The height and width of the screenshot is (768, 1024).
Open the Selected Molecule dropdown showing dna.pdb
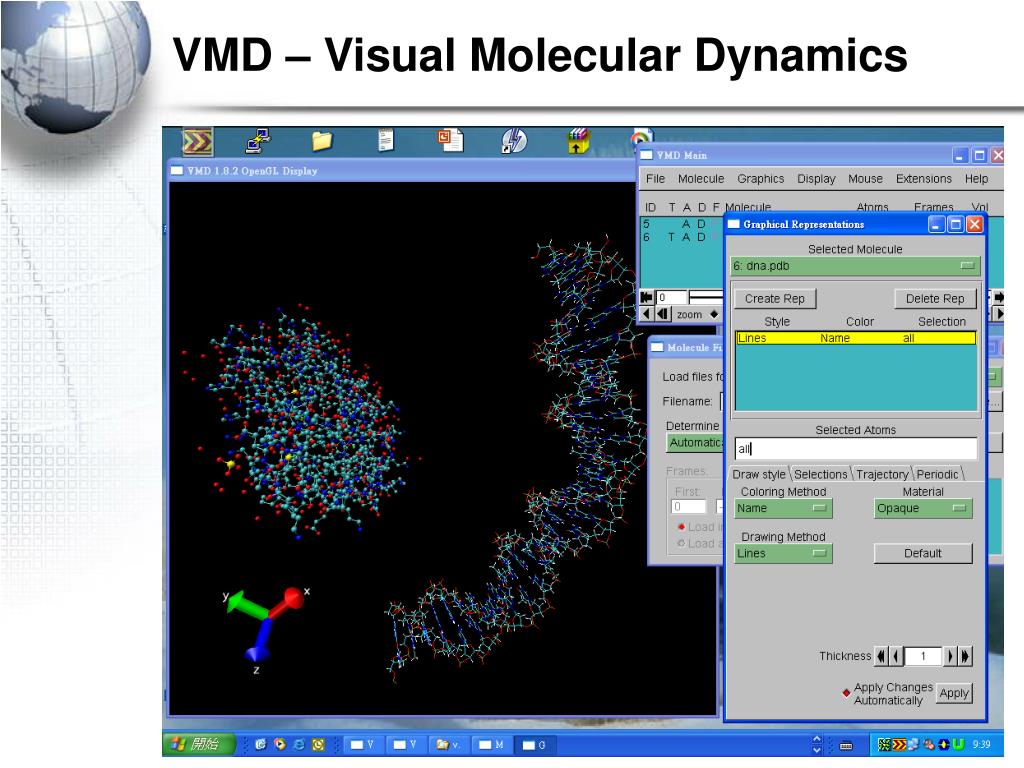tap(856, 266)
